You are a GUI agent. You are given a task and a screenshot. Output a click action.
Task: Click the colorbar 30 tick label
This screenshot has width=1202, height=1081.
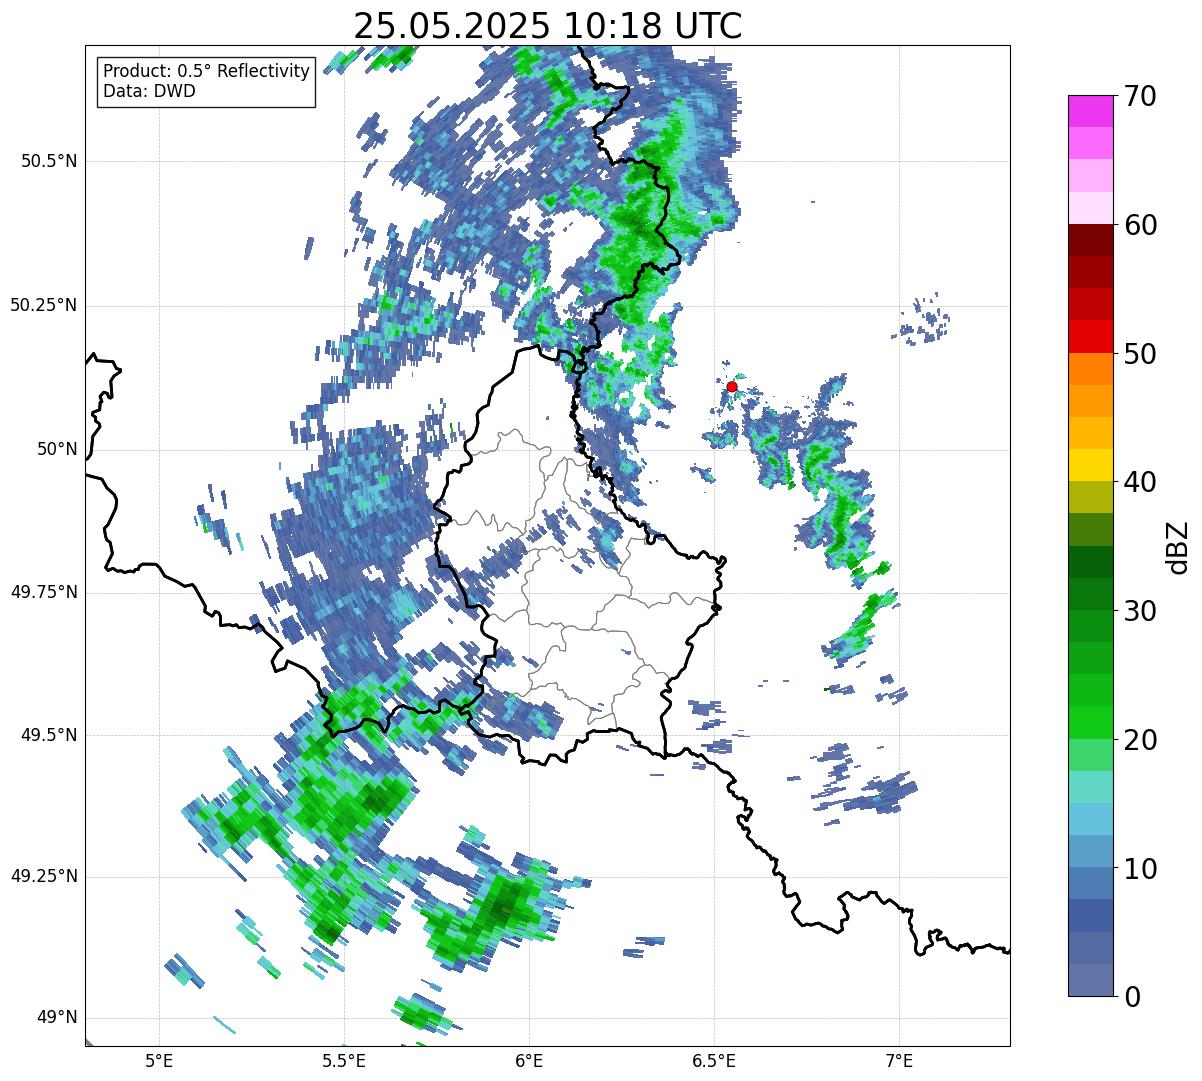1141,611
